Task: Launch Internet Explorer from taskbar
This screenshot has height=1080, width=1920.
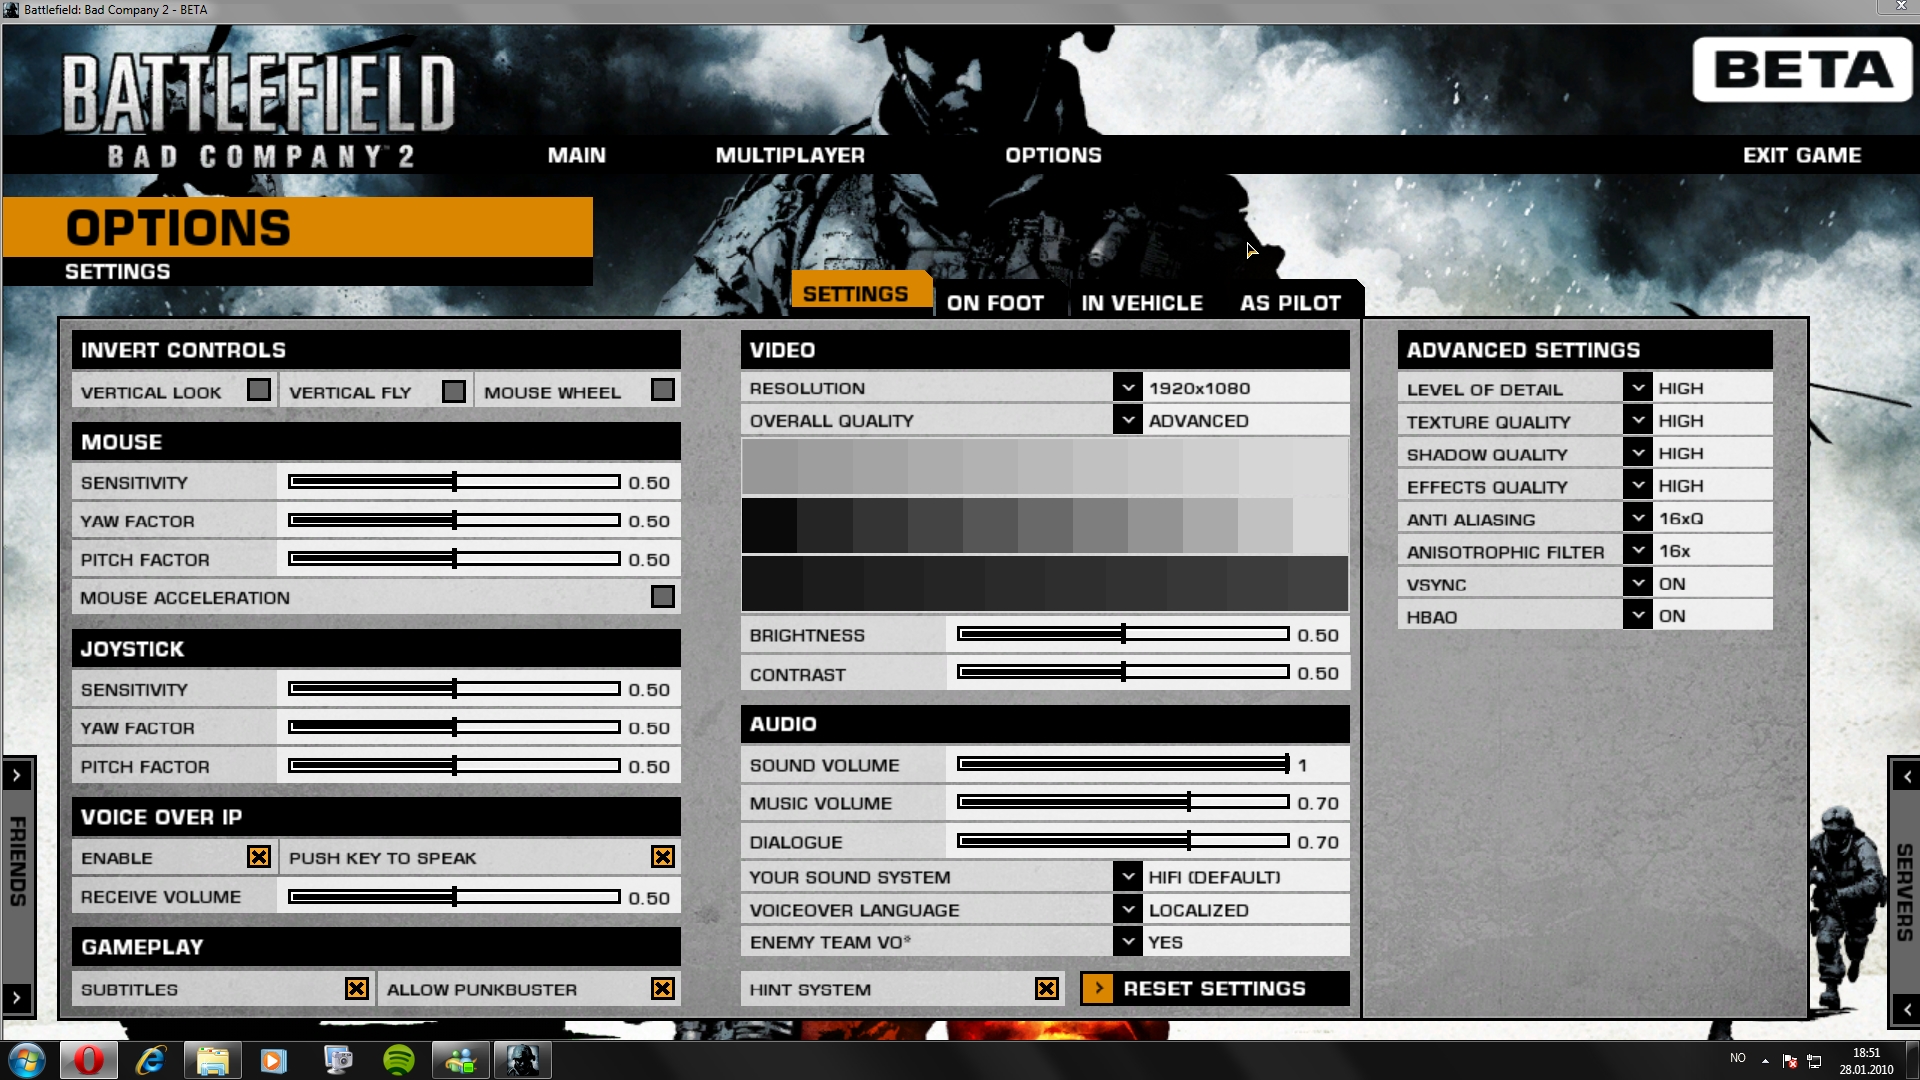Action: point(151,1060)
